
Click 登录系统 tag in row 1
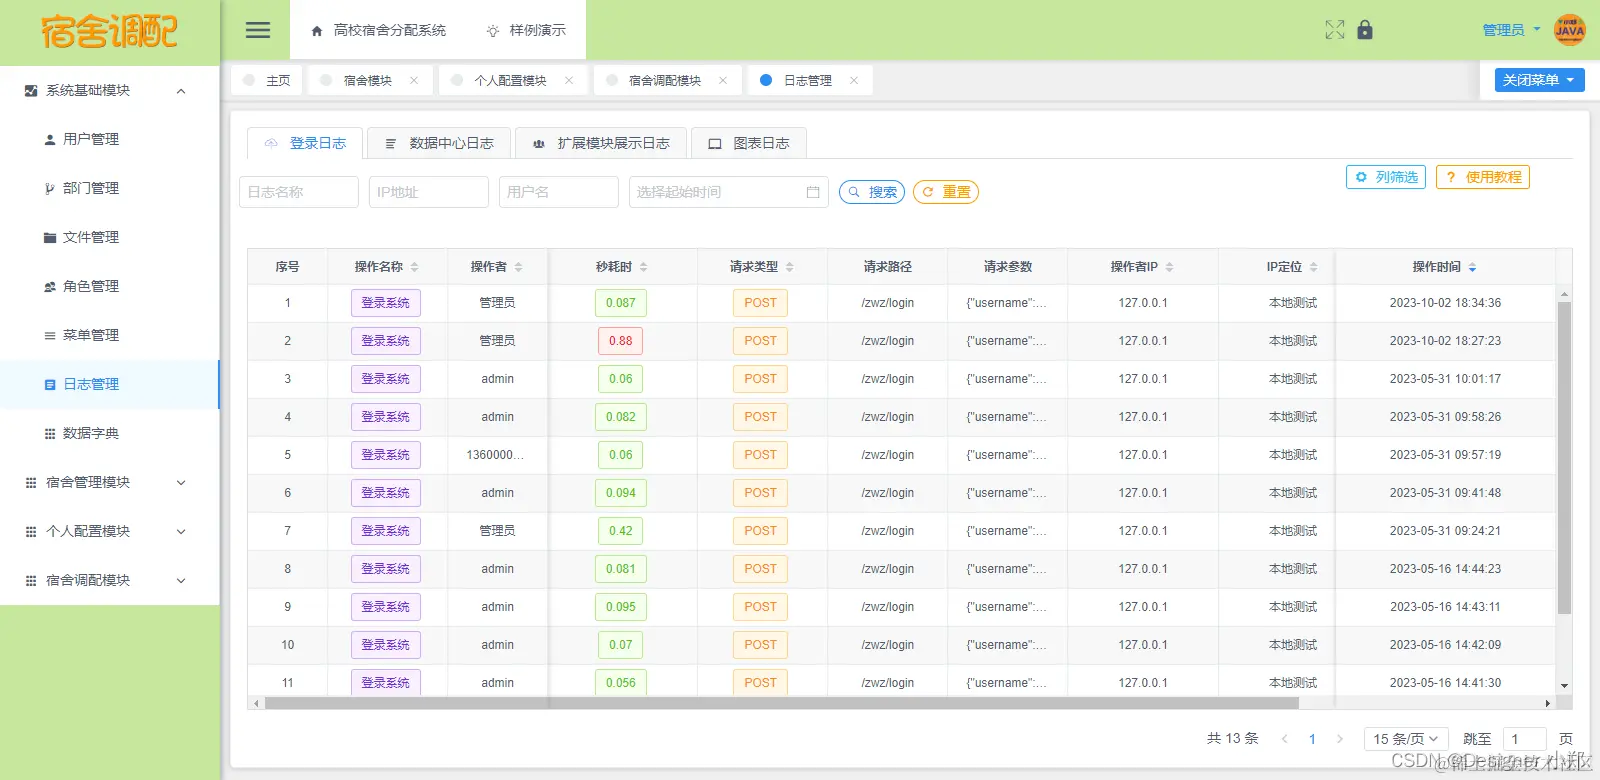tap(386, 303)
